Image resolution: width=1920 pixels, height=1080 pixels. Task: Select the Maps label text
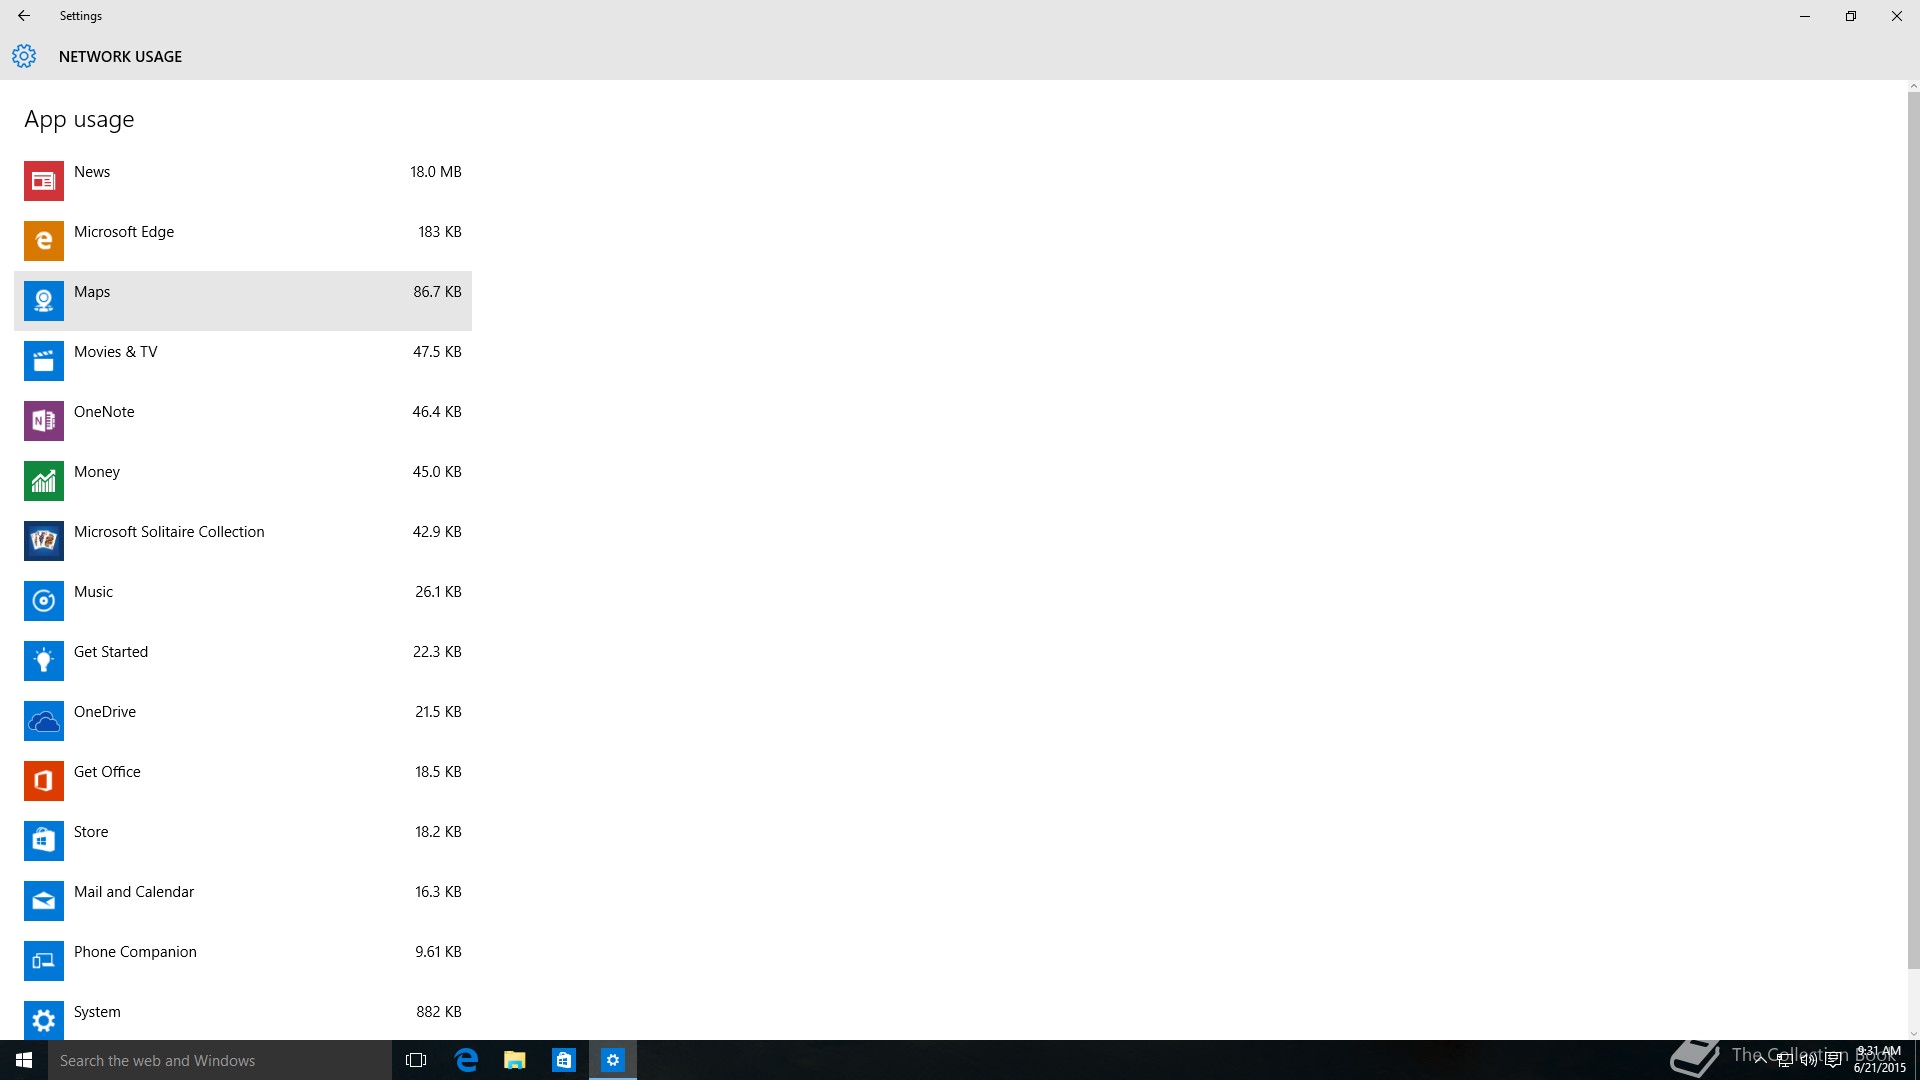[92, 292]
